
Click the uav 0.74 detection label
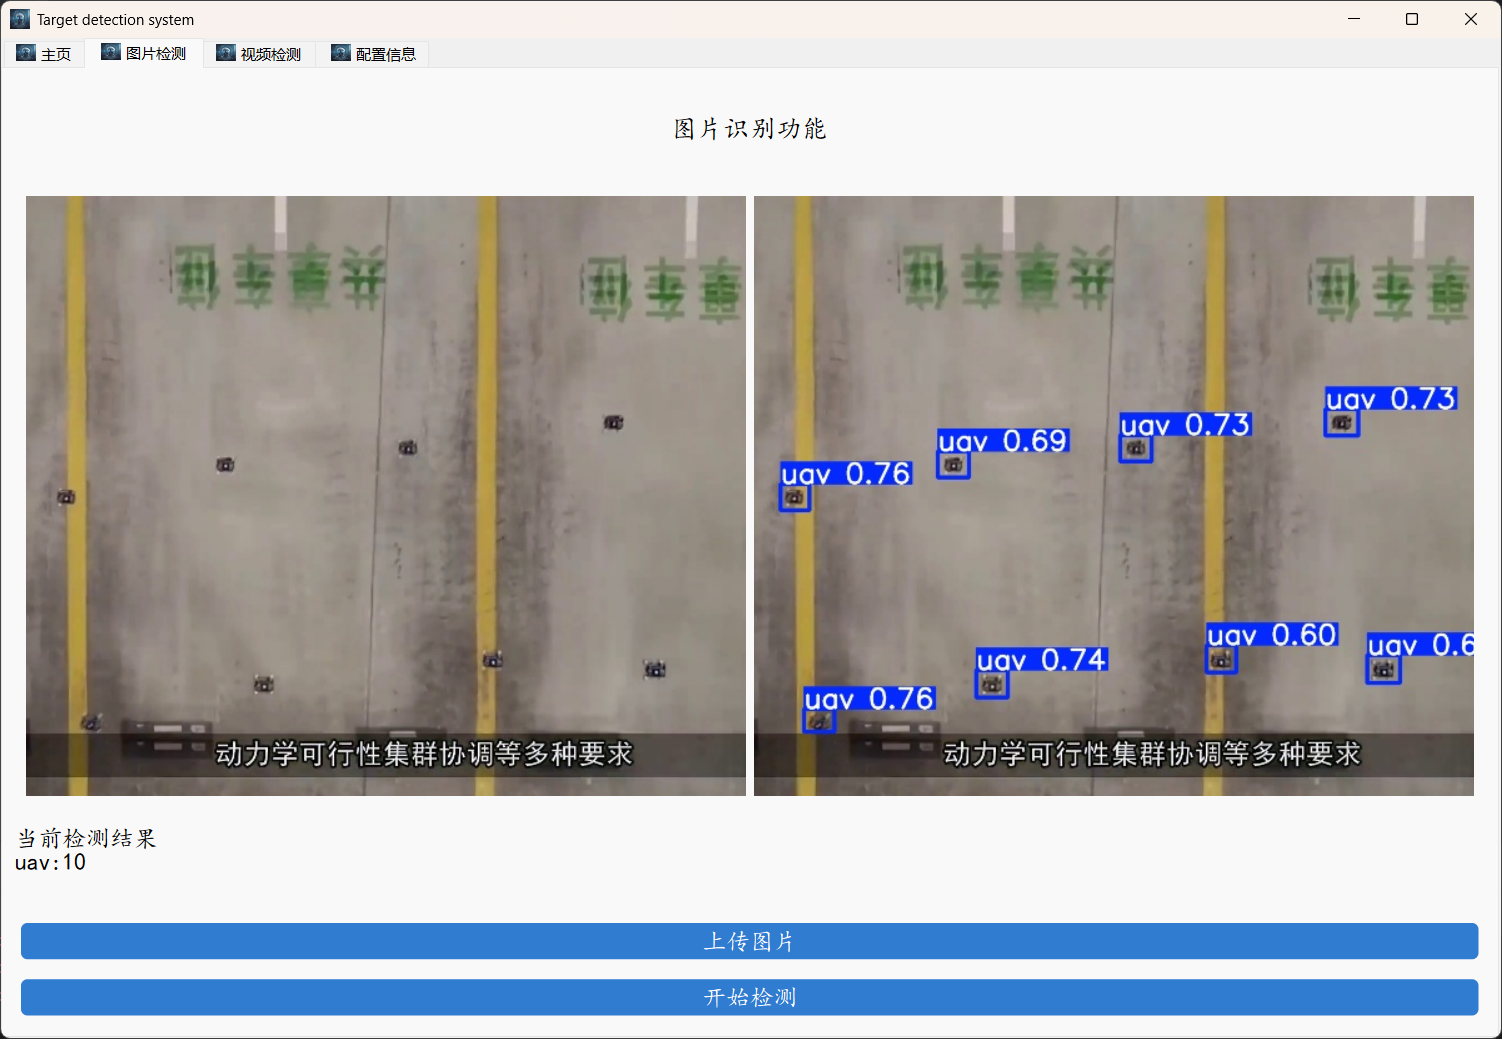coord(1042,660)
